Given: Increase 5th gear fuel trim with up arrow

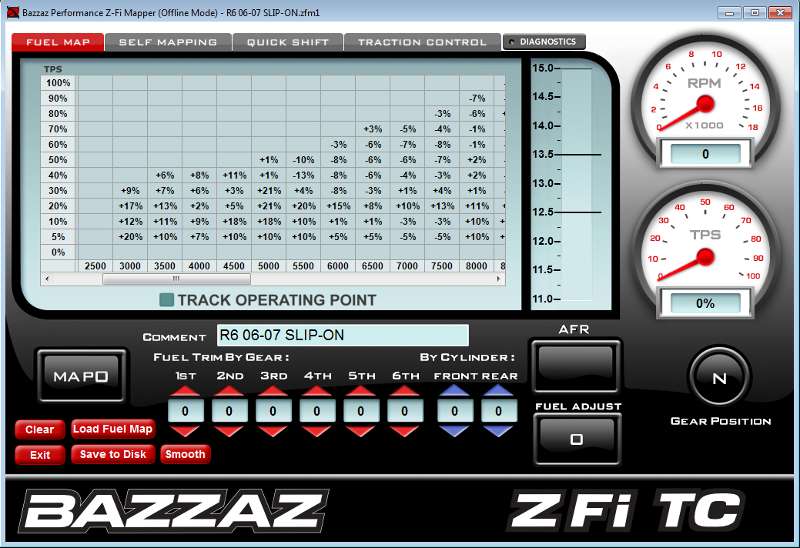Looking at the screenshot, I should pyautogui.click(x=360, y=391).
